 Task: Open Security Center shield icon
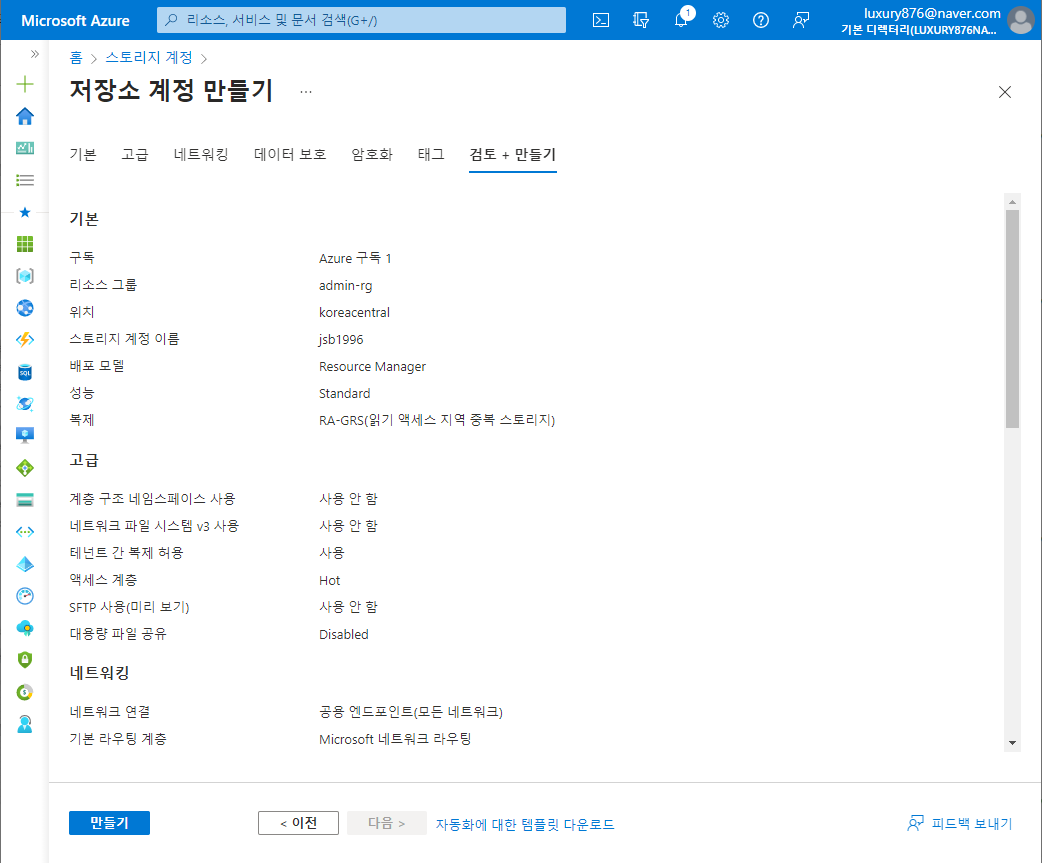tap(25, 660)
